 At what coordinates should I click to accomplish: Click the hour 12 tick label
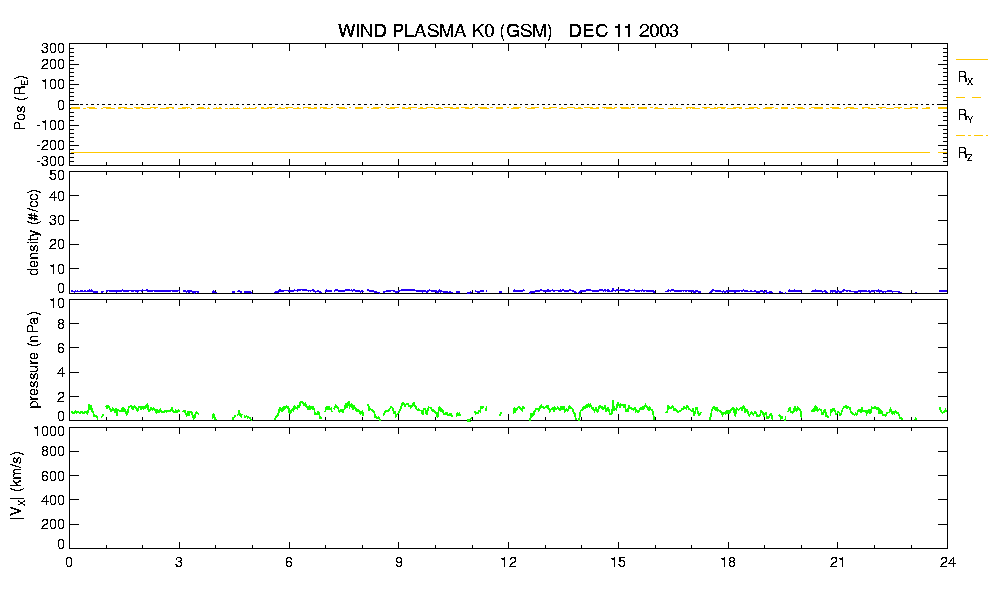509,562
